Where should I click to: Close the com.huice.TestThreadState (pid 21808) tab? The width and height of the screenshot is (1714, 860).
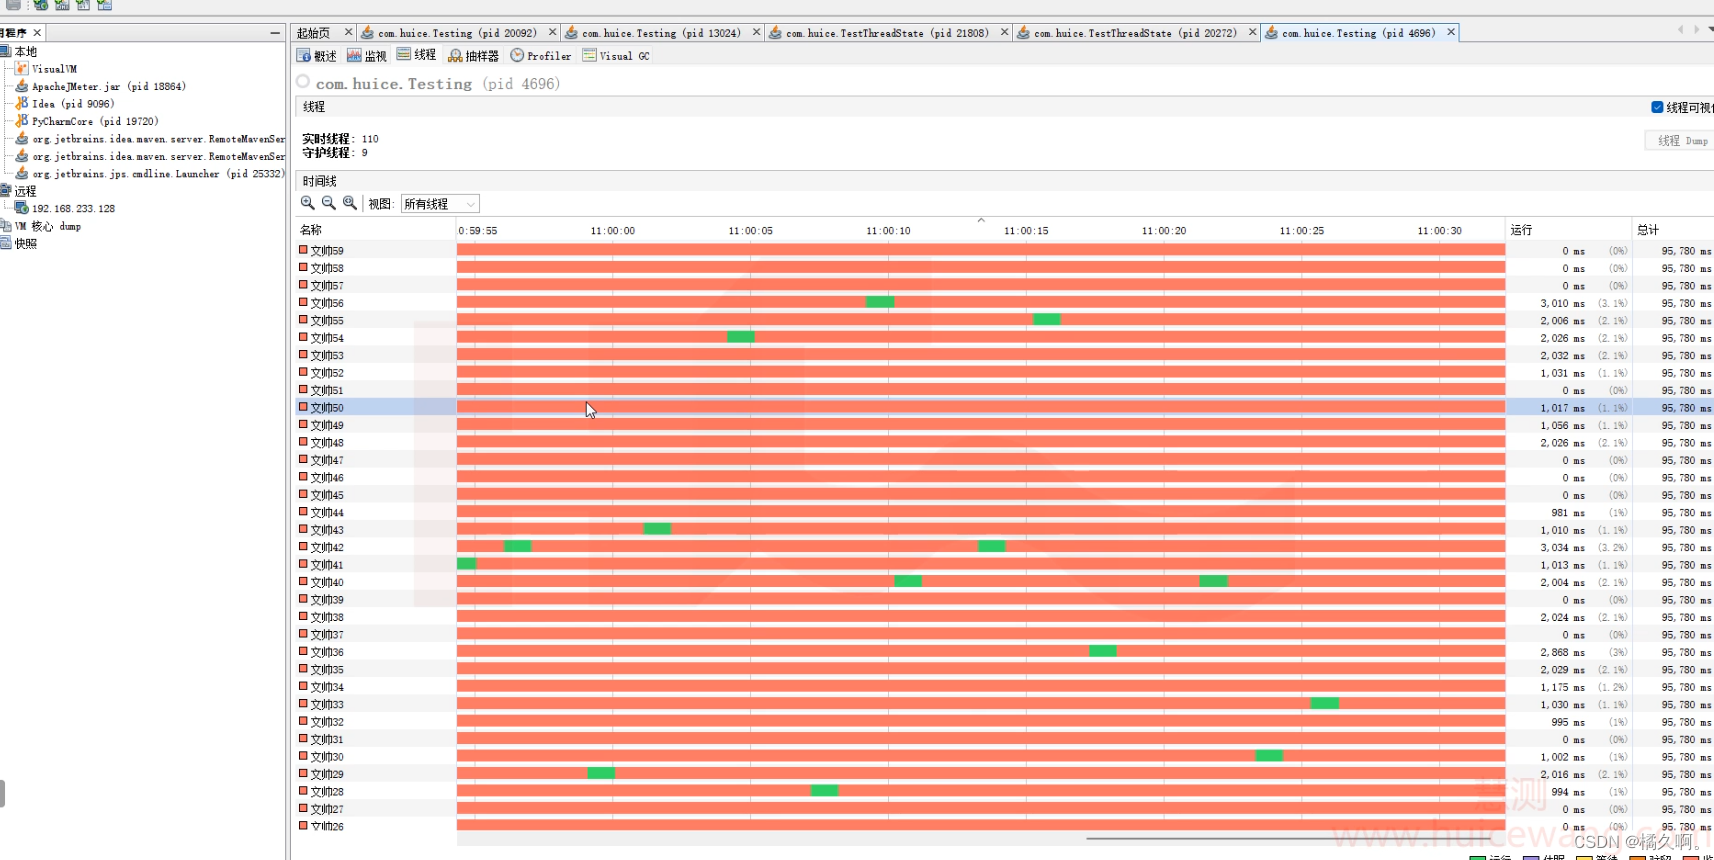pos(1004,33)
